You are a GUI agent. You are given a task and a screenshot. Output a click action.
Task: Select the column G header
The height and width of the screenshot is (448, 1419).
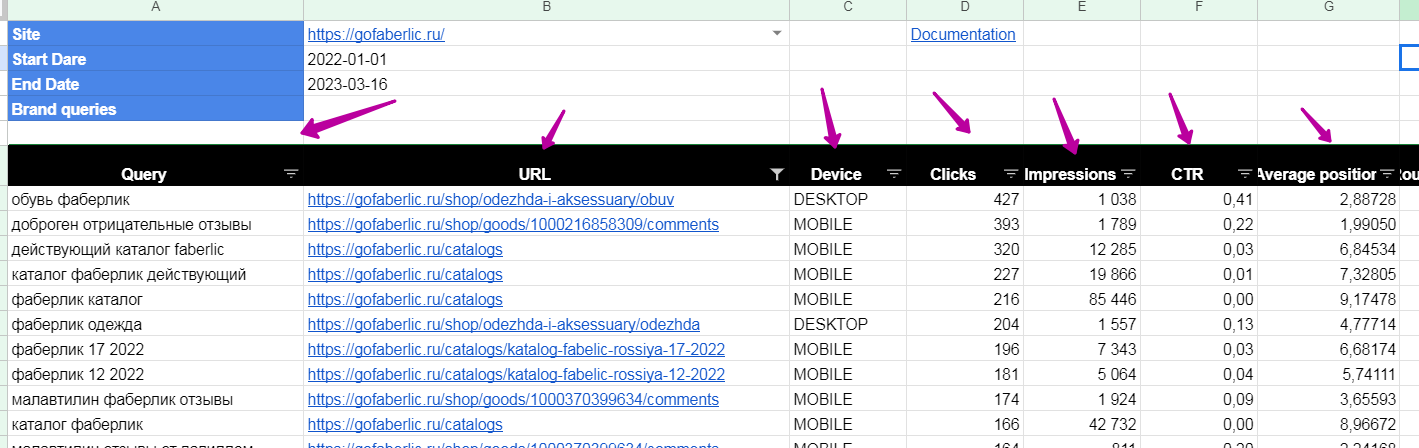click(x=1327, y=9)
